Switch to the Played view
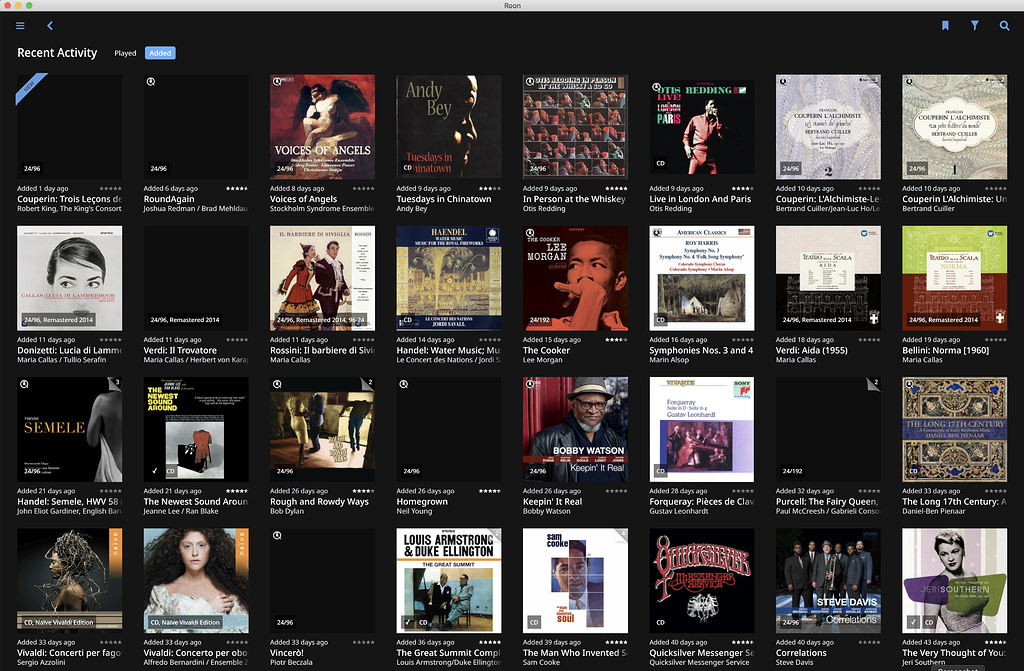The height and width of the screenshot is (671, 1024). (x=124, y=52)
